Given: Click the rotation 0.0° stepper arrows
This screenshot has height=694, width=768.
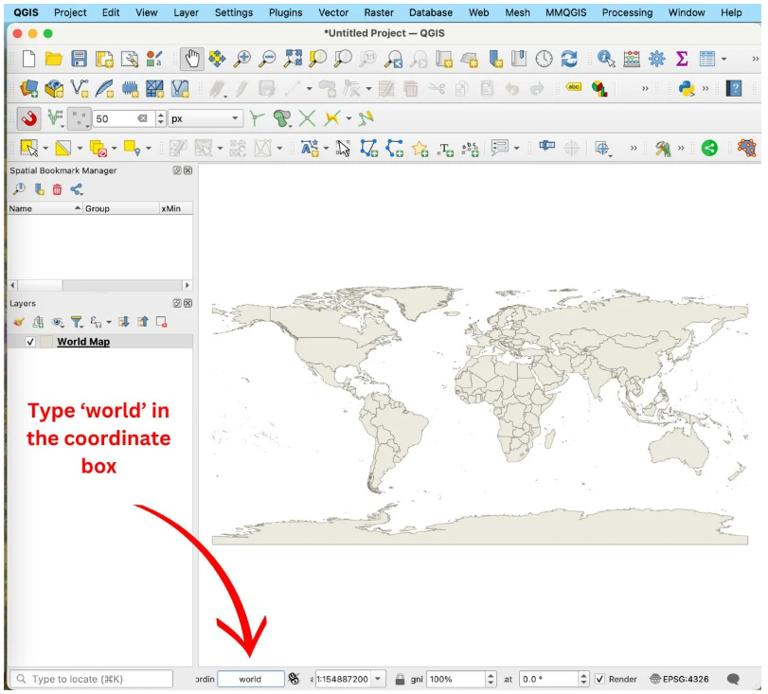Looking at the screenshot, I should pyautogui.click(x=583, y=679).
